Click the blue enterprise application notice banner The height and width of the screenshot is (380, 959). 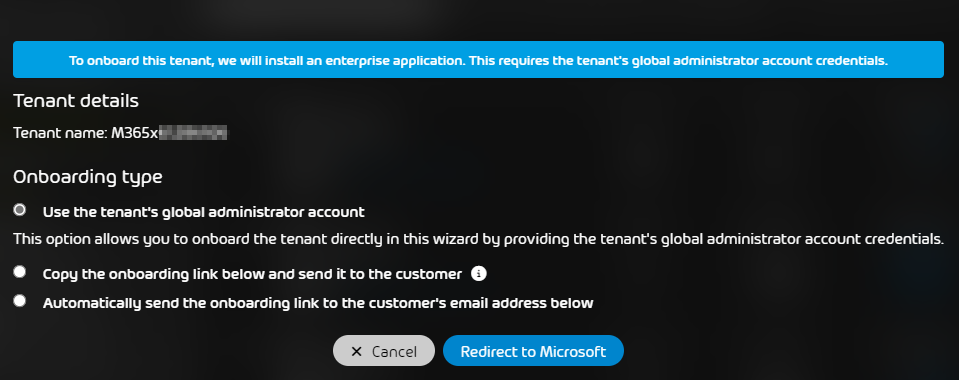(x=478, y=59)
